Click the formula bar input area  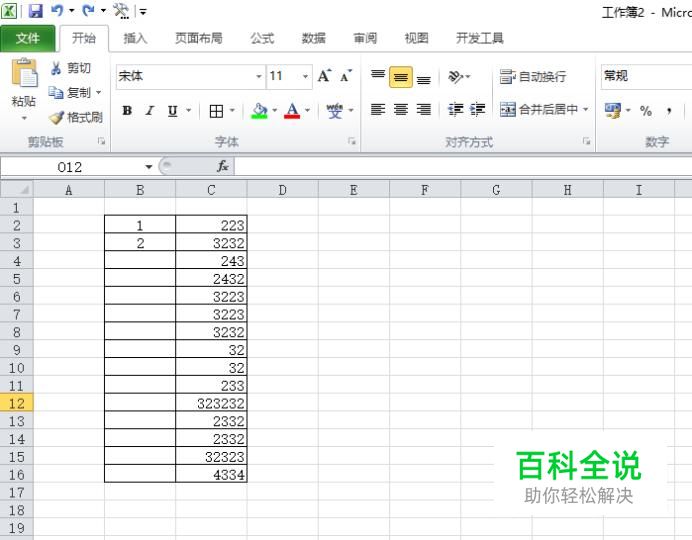[463, 167]
